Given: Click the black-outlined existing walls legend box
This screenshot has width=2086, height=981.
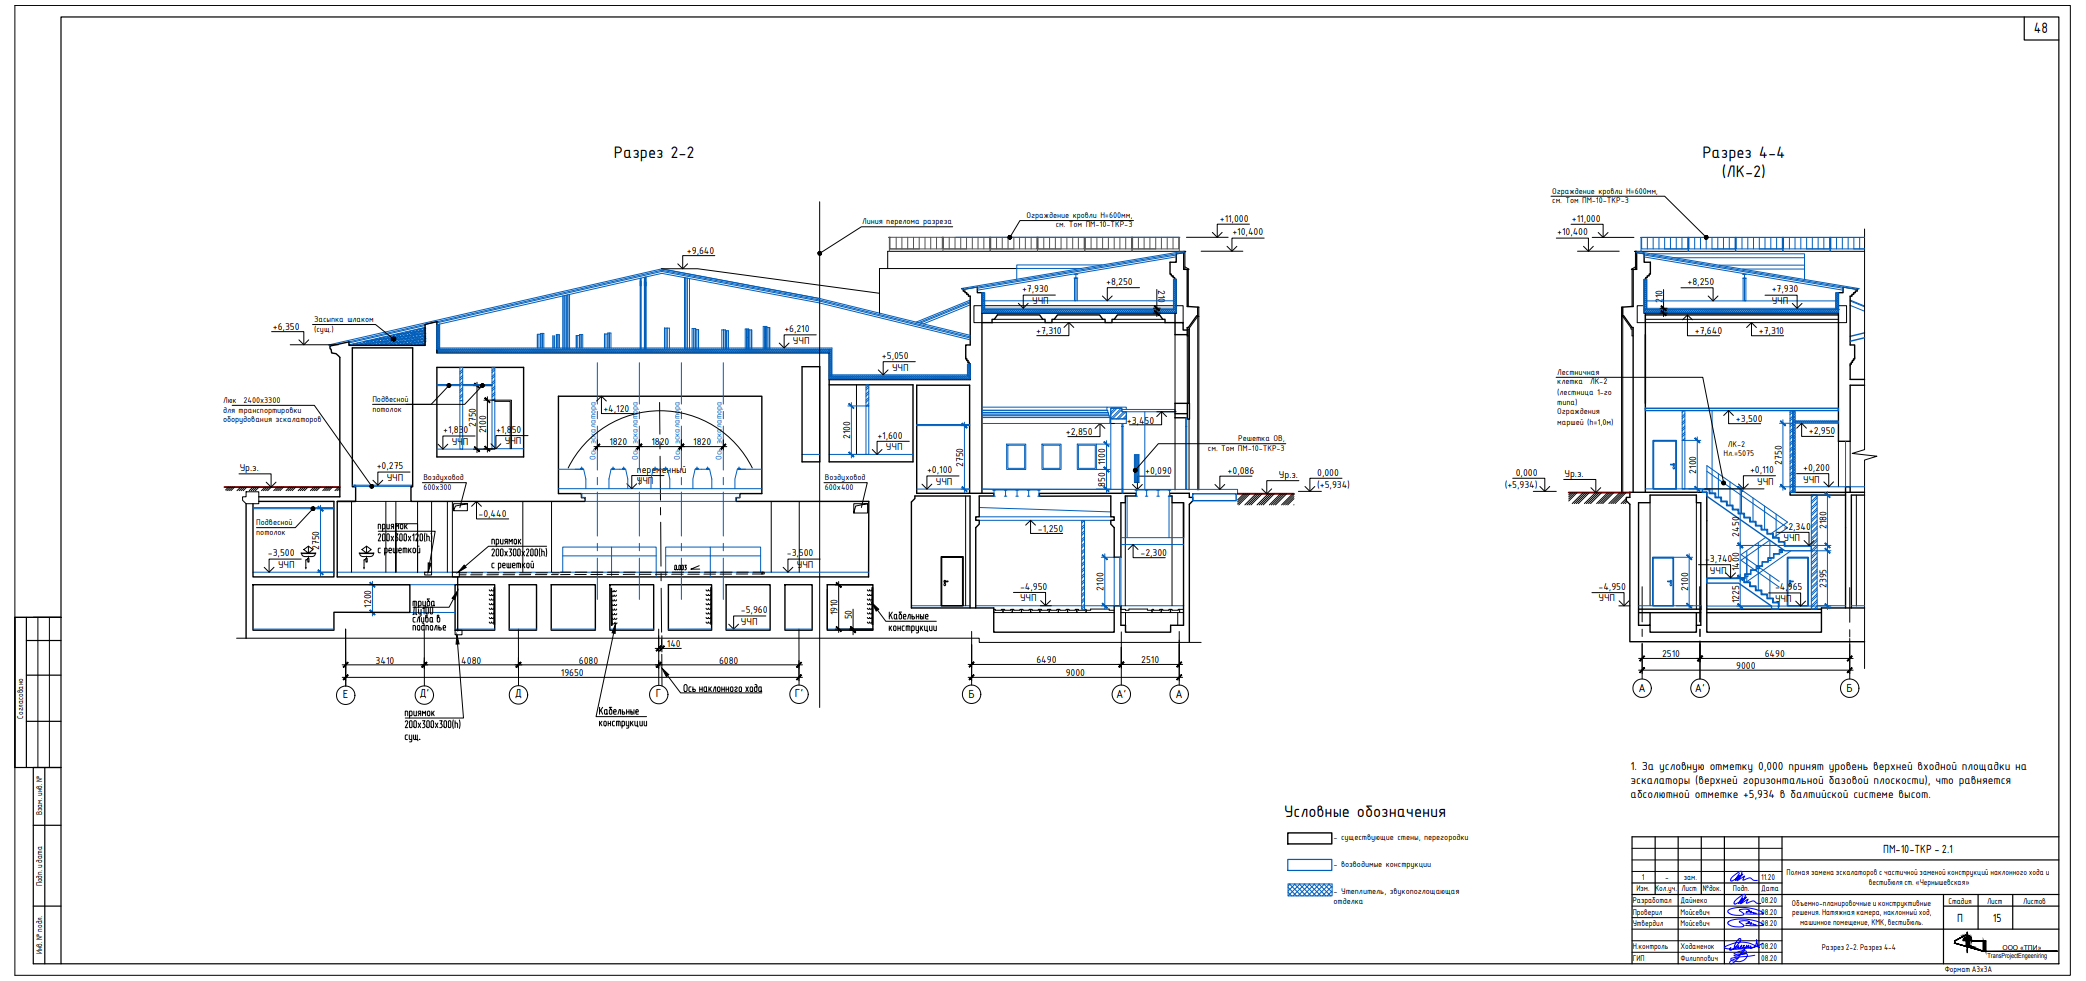Looking at the screenshot, I should coord(1309,838).
